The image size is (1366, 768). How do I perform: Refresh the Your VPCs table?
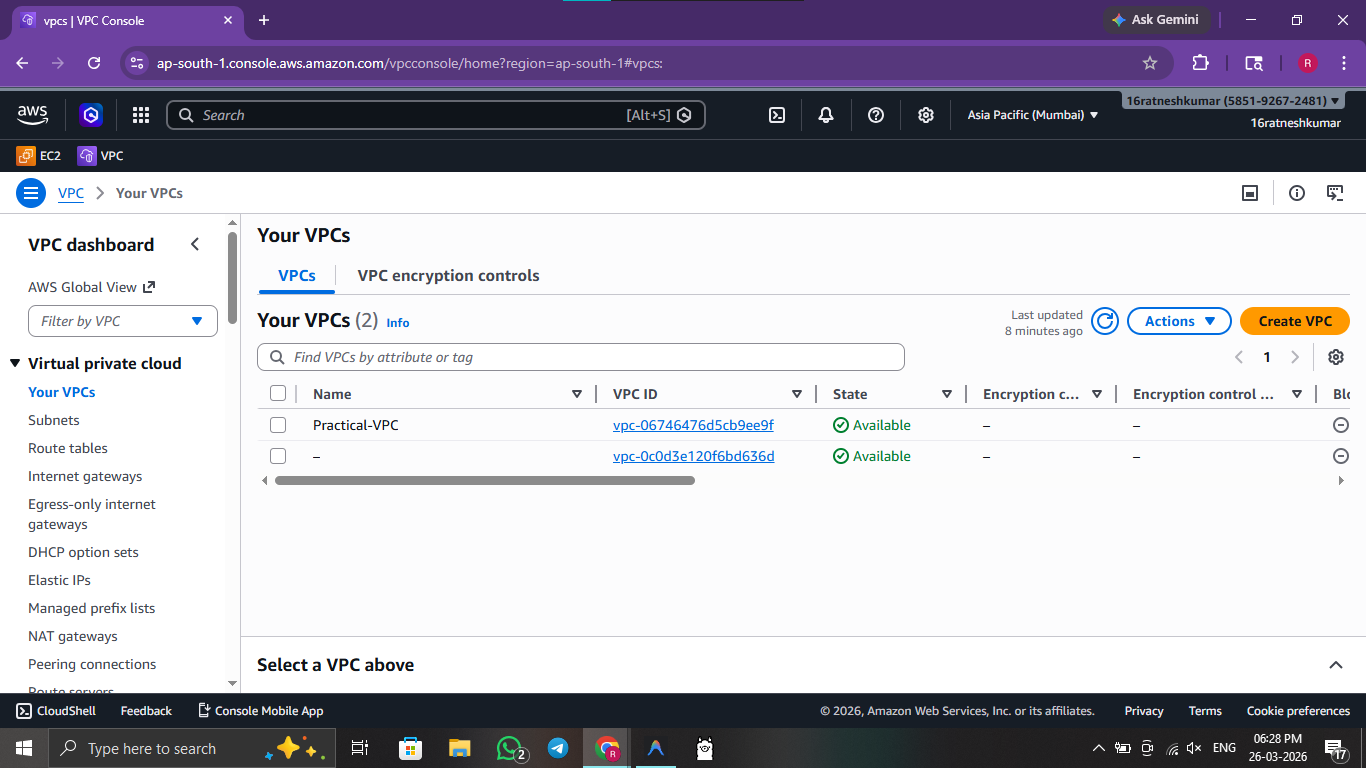(x=1104, y=321)
